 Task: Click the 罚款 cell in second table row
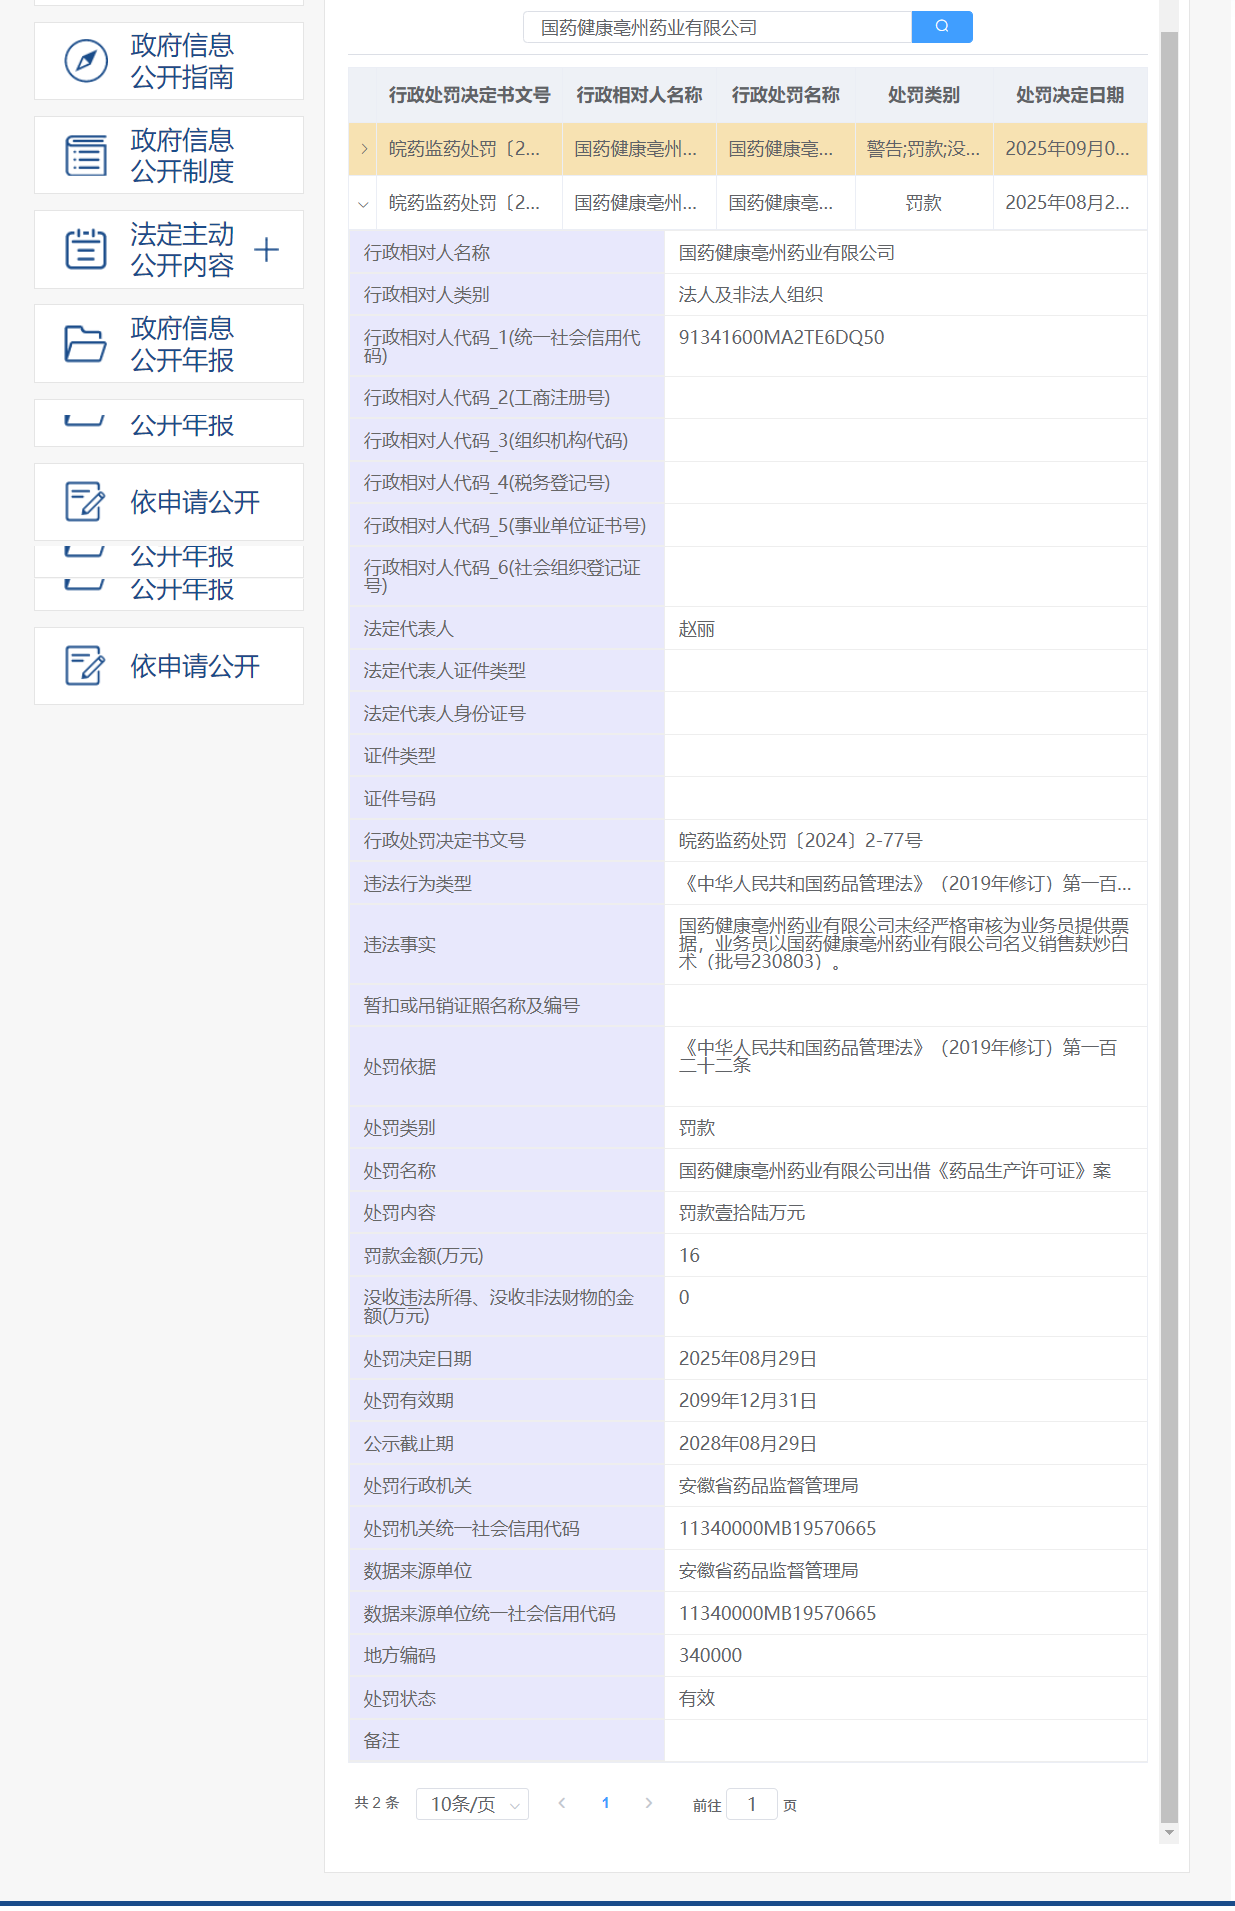point(924,203)
